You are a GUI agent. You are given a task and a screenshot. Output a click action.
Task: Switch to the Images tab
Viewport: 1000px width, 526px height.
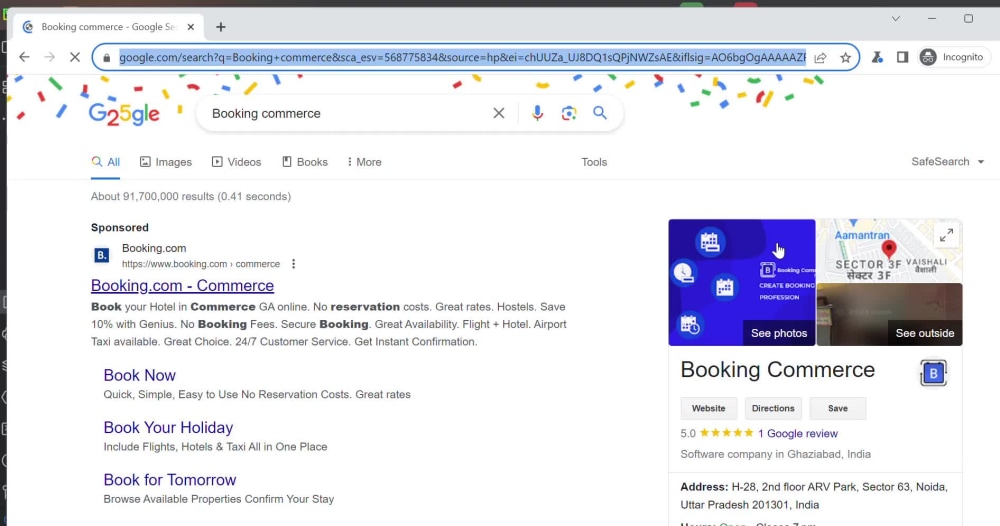tap(166, 162)
